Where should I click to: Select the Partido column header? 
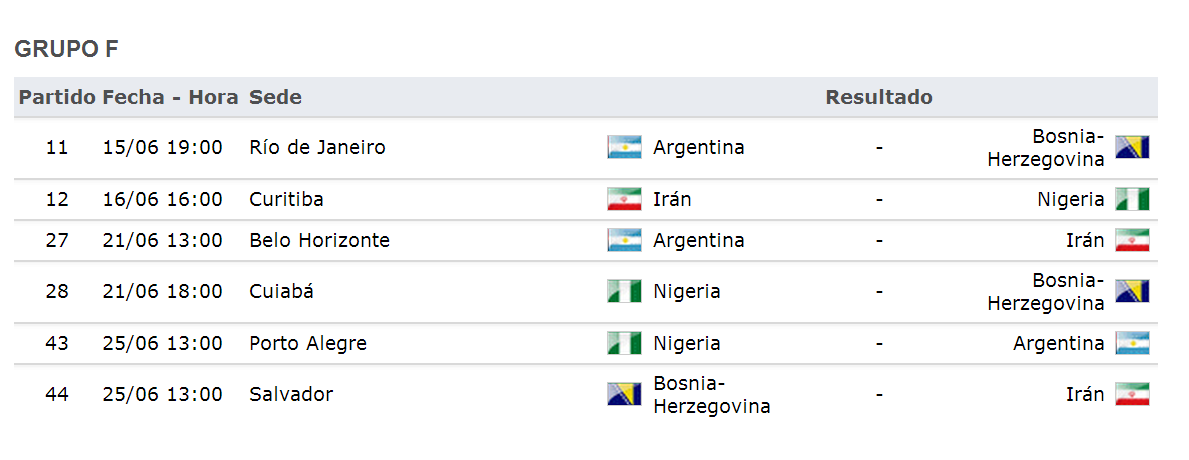click(x=57, y=97)
